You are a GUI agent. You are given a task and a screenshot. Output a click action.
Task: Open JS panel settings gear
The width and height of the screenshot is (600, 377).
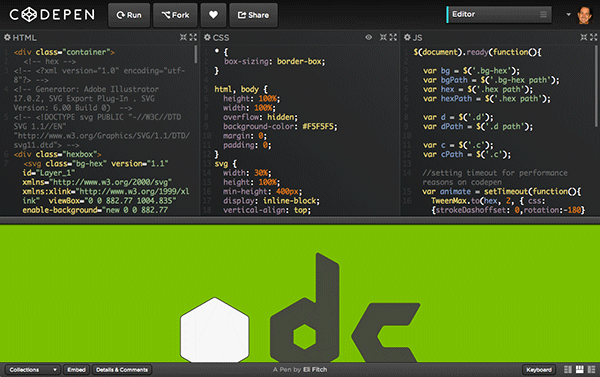407,37
